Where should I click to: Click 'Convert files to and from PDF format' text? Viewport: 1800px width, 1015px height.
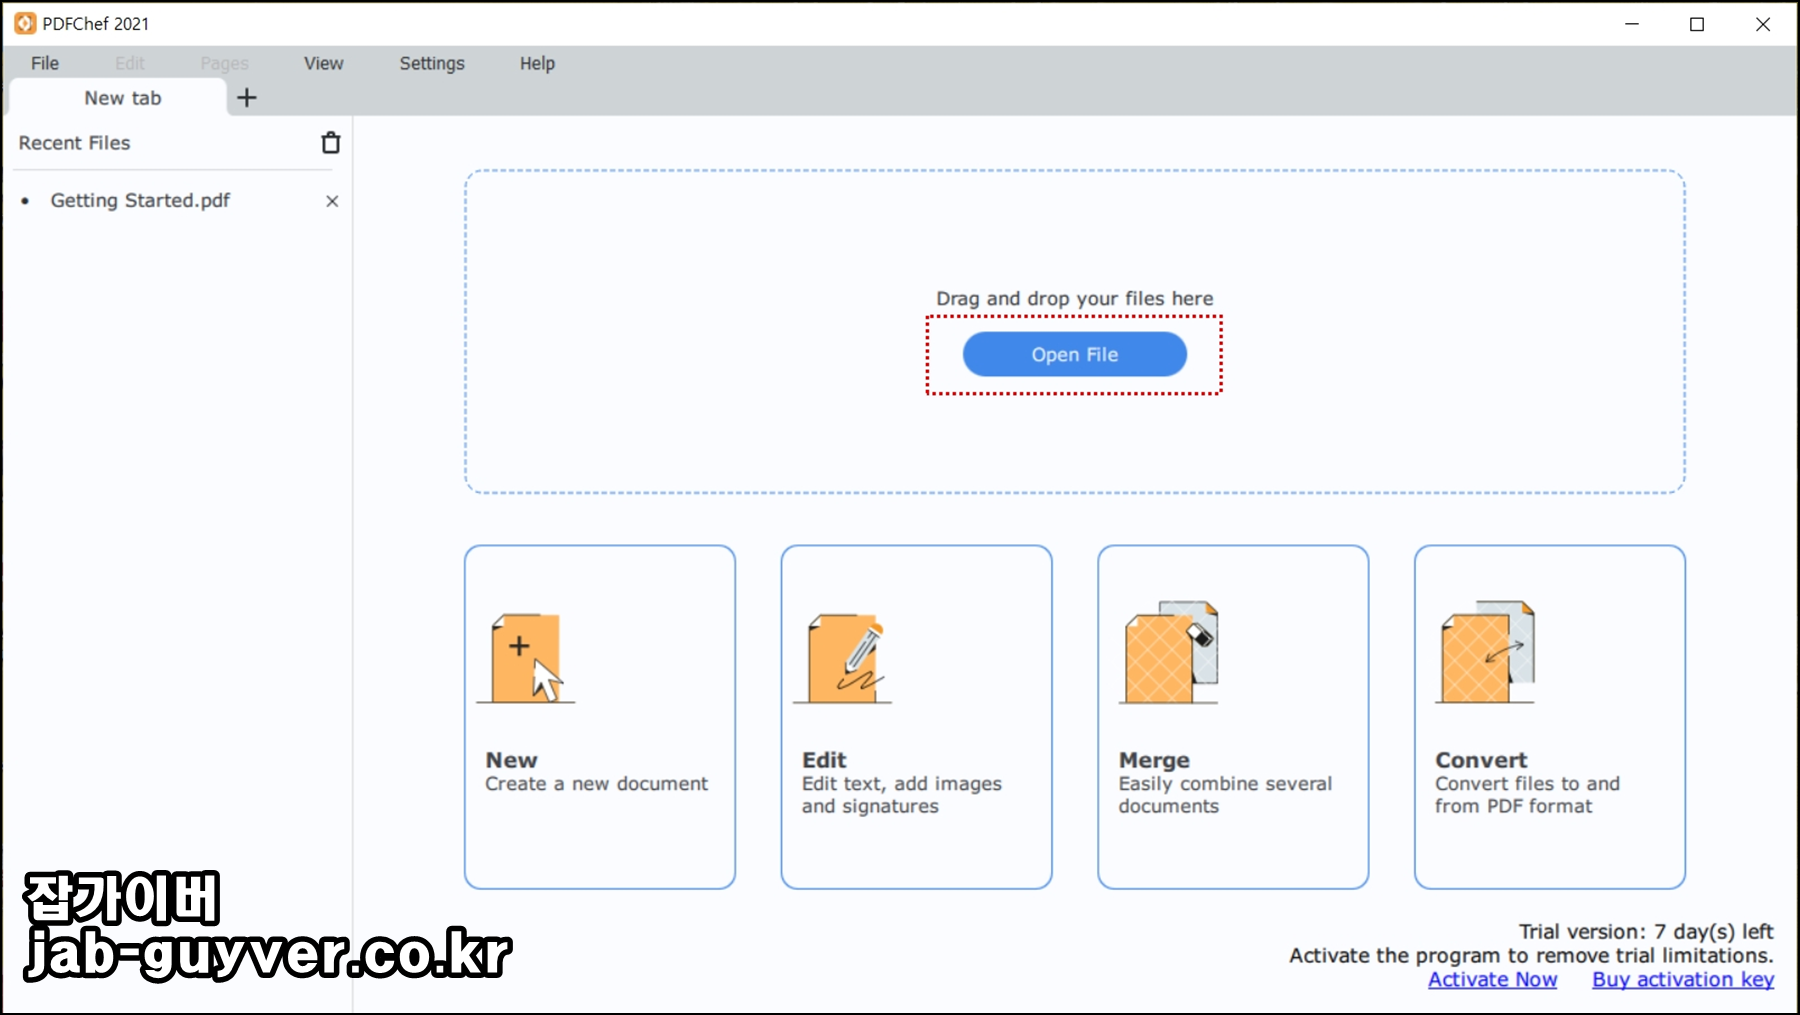(x=1527, y=795)
